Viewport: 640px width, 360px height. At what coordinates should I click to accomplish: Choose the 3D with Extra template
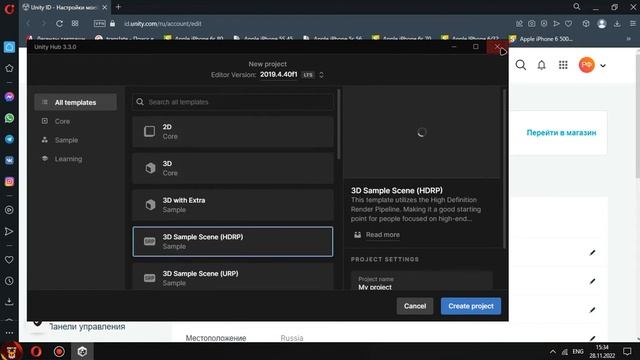[233, 205]
